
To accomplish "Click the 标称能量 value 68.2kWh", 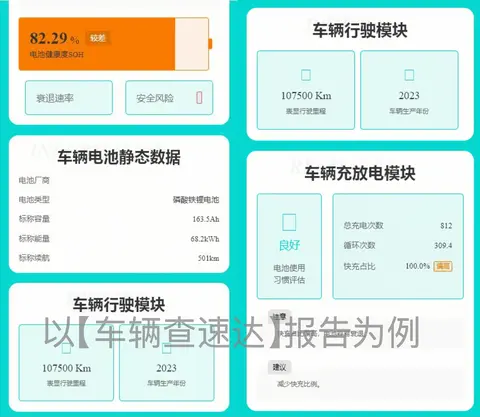I will tap(205, 239).
